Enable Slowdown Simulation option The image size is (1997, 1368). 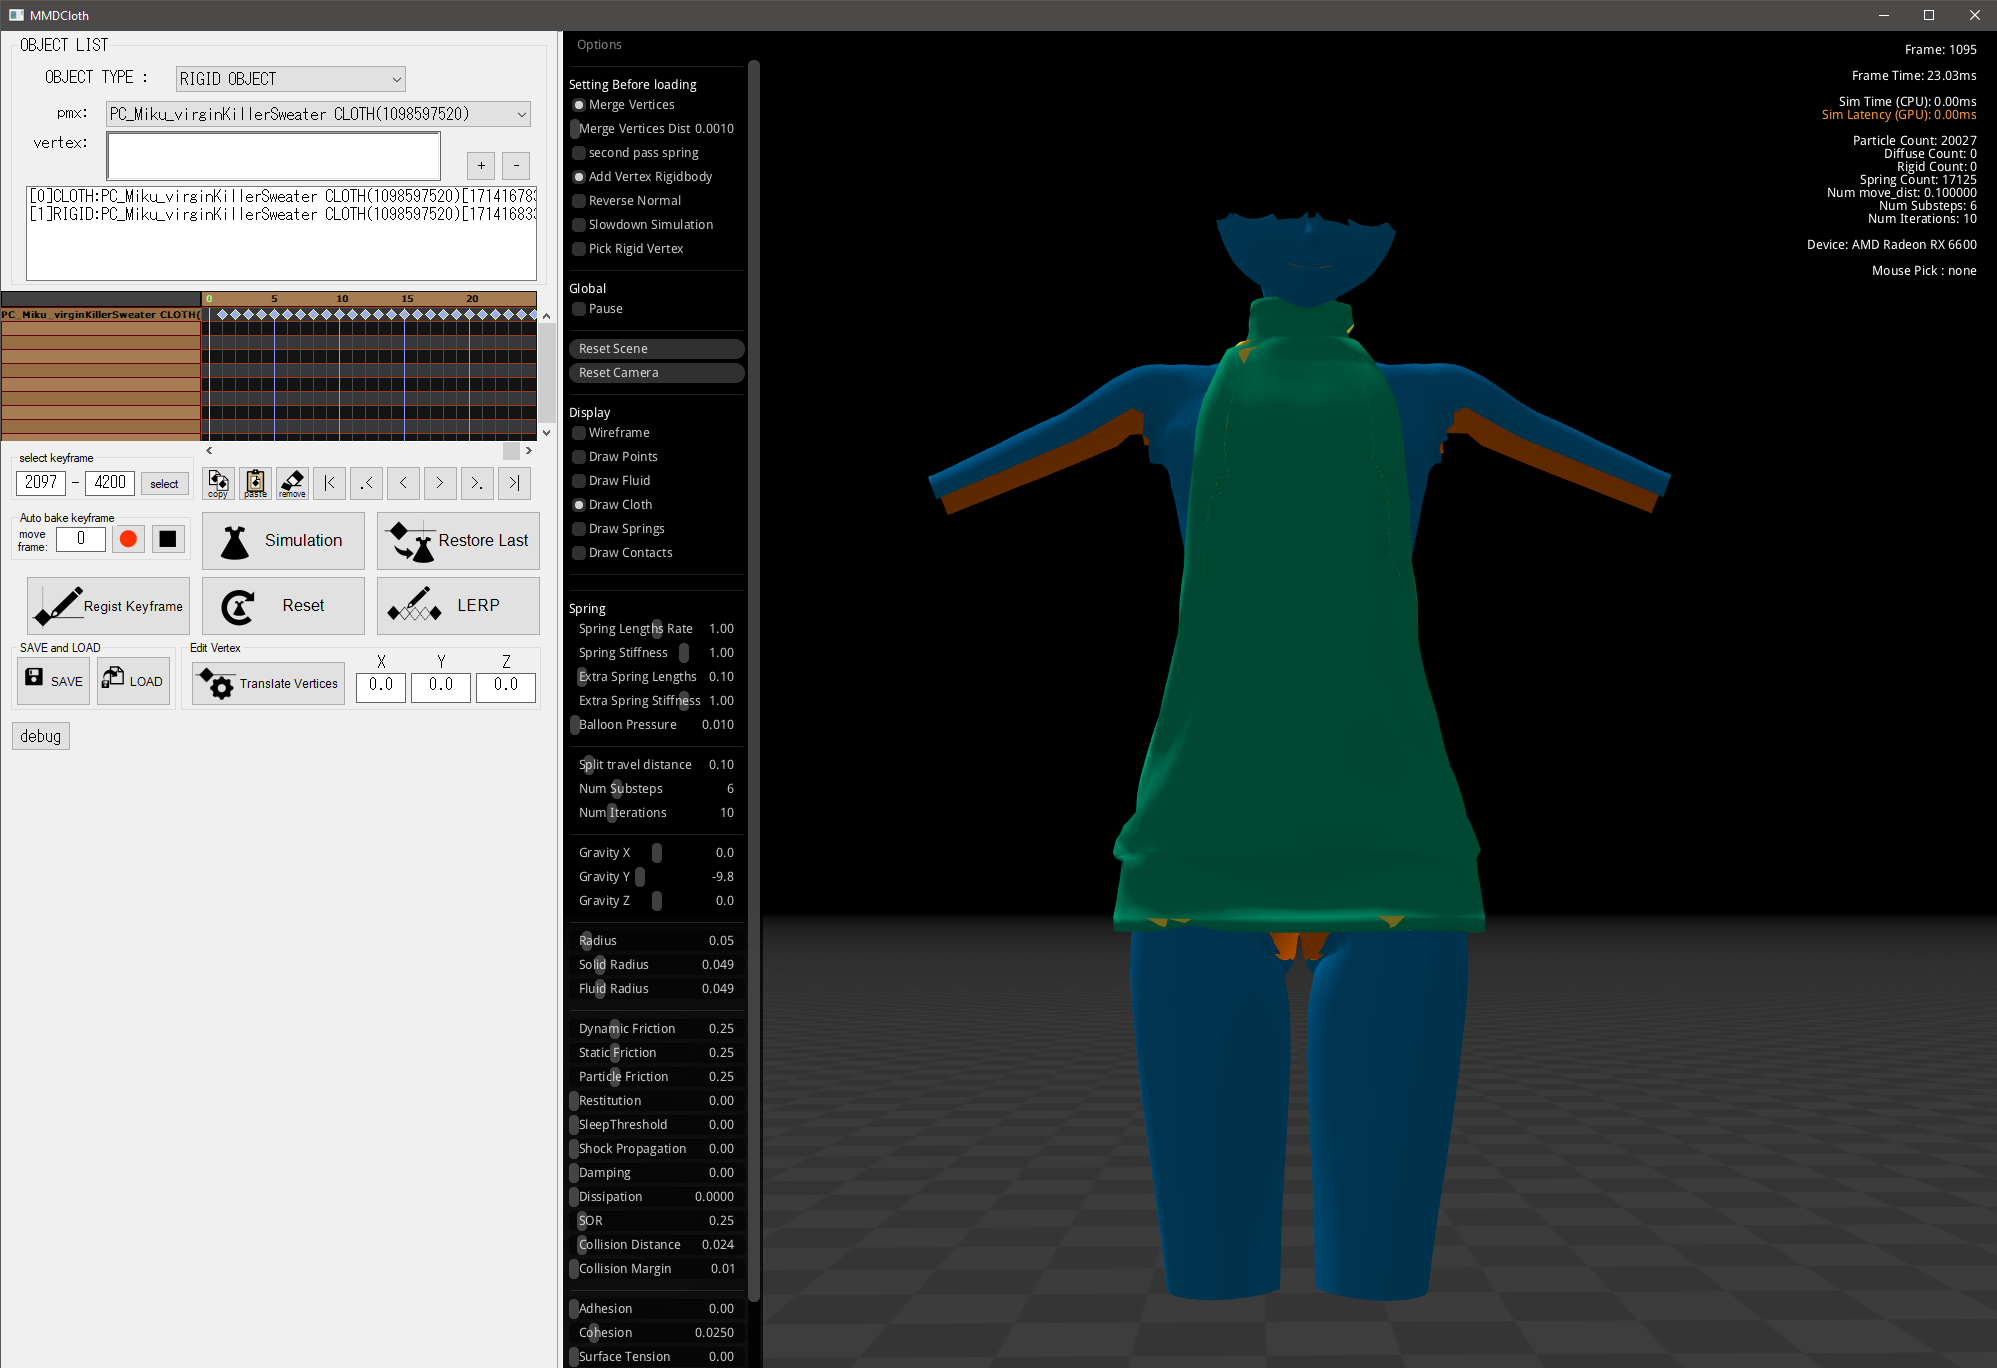coord(579,225)
